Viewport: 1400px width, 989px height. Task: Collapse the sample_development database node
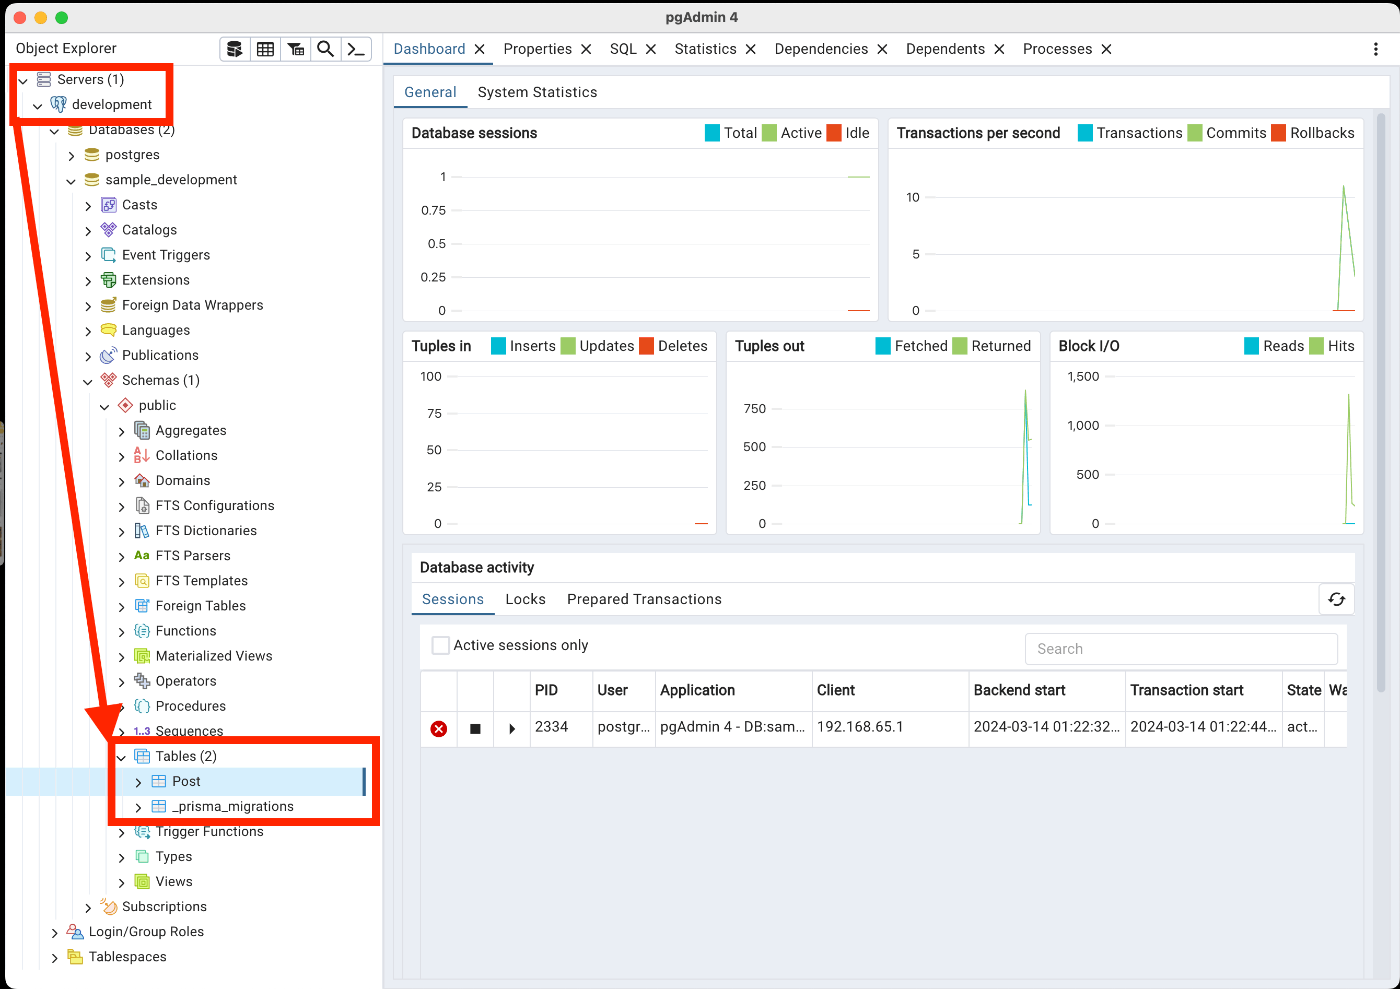[x=71, y=181]
